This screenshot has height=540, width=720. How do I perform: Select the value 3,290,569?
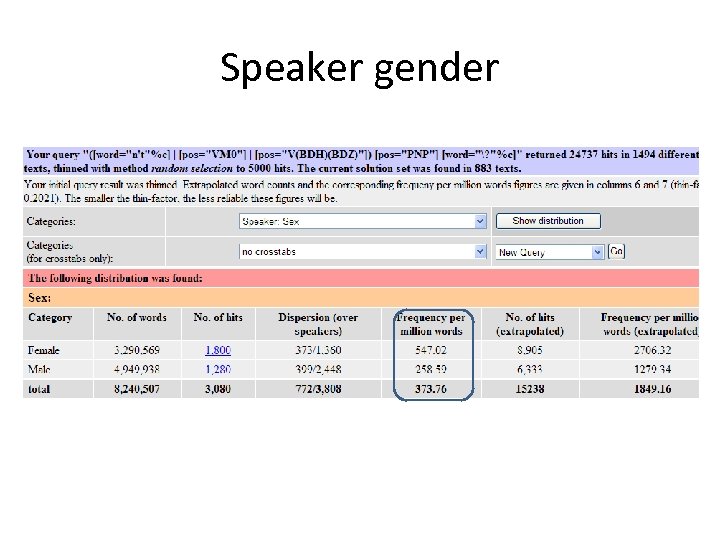click(x=137, y=350)
